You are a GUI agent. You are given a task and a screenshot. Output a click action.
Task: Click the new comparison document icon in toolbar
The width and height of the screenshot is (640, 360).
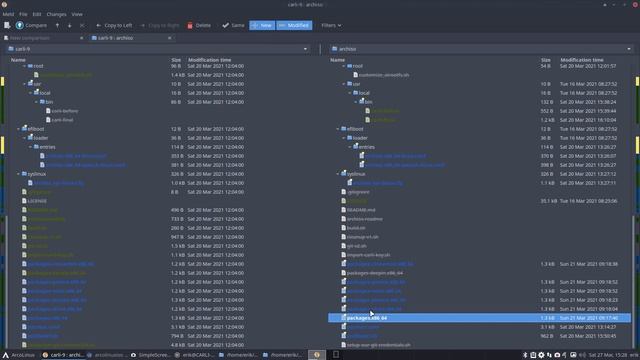click(7, 25)
